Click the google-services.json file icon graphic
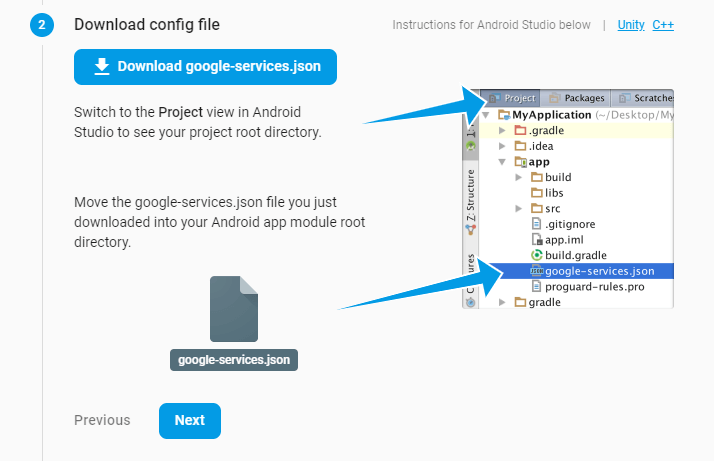Screen dimensions: 714x461 click(x=234, y=309)
